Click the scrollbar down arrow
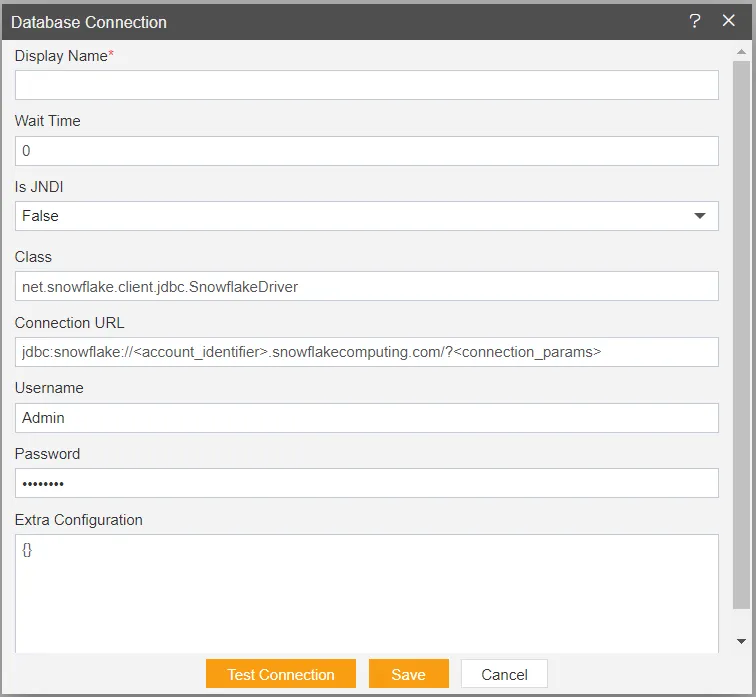The width and height of the screenshot is (756, 697). coord(742,641)
